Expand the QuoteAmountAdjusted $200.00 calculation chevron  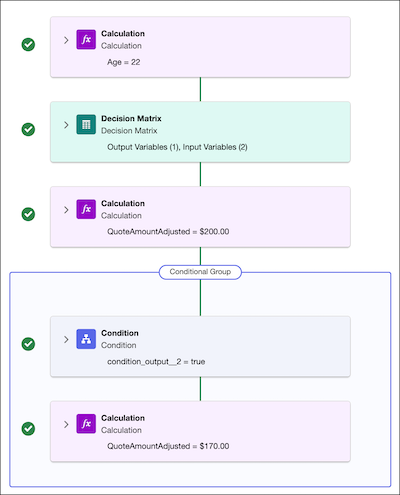(66, 210)
